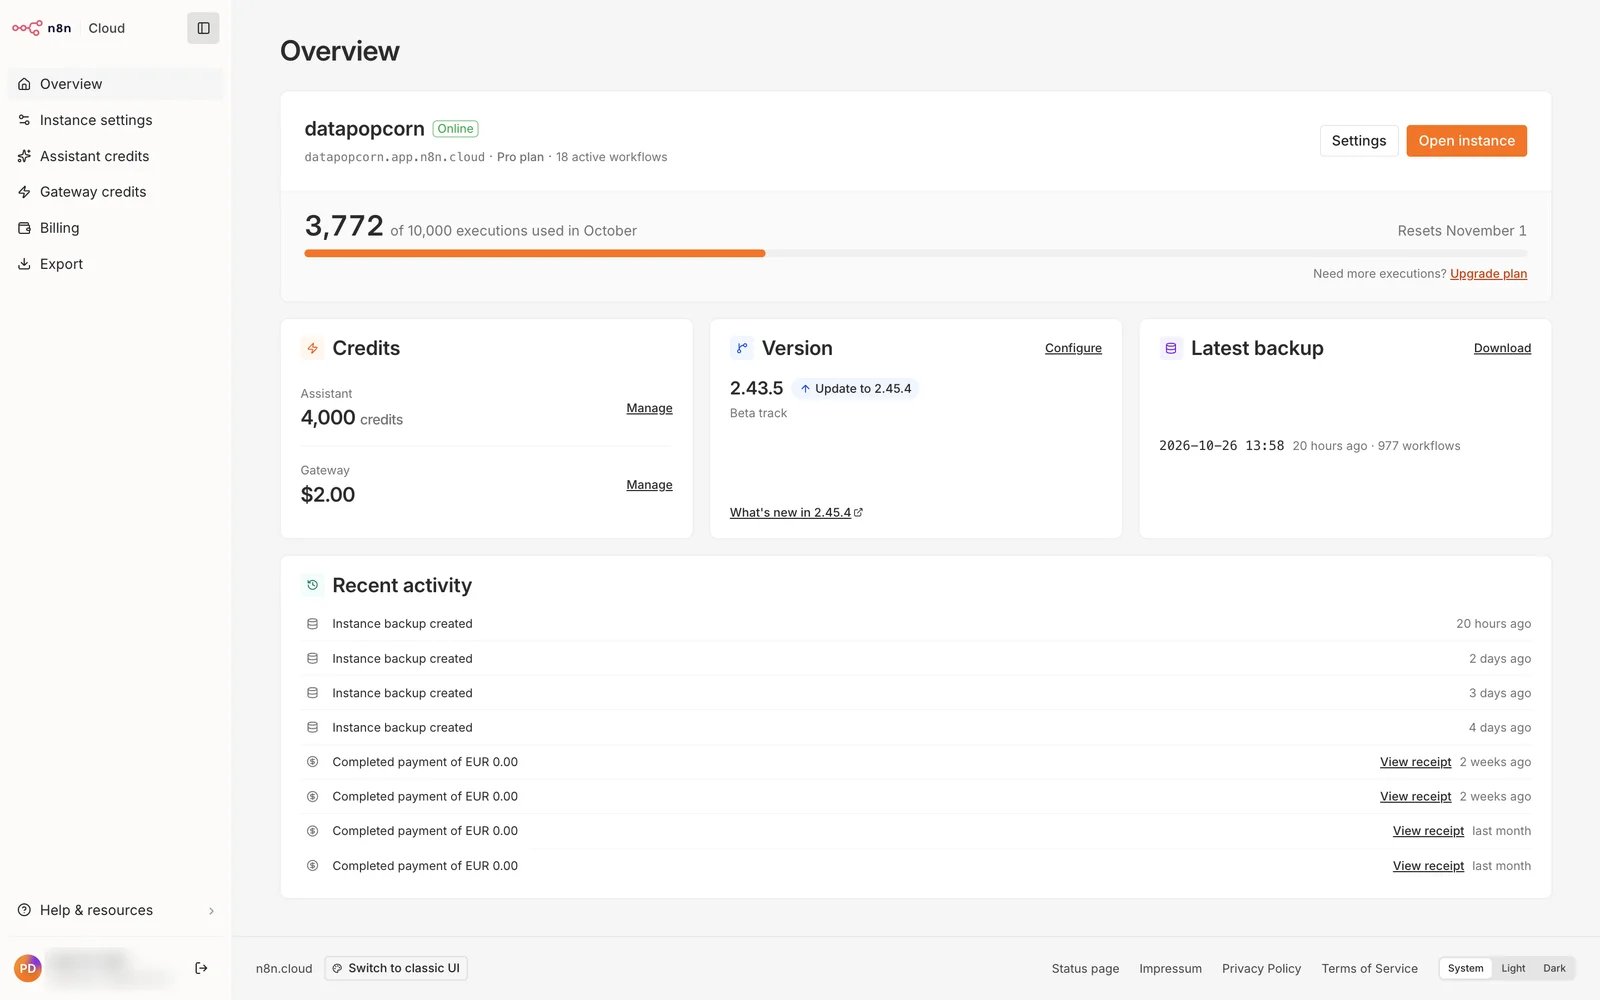Switch to the Dark theme

pos(1554,968)
